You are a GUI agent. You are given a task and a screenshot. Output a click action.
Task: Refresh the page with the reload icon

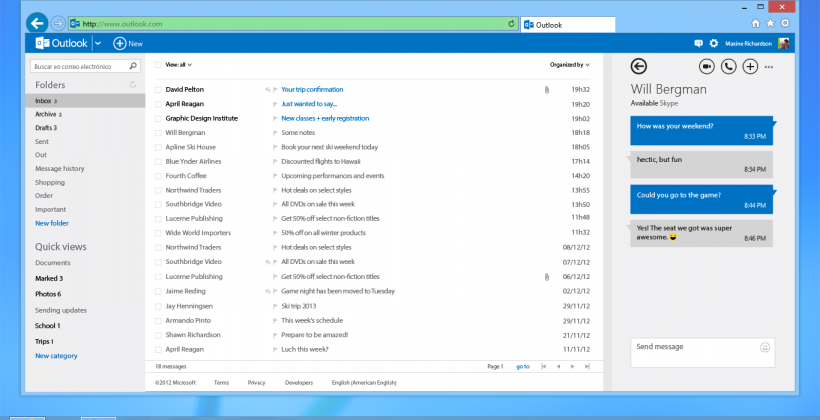511,24
